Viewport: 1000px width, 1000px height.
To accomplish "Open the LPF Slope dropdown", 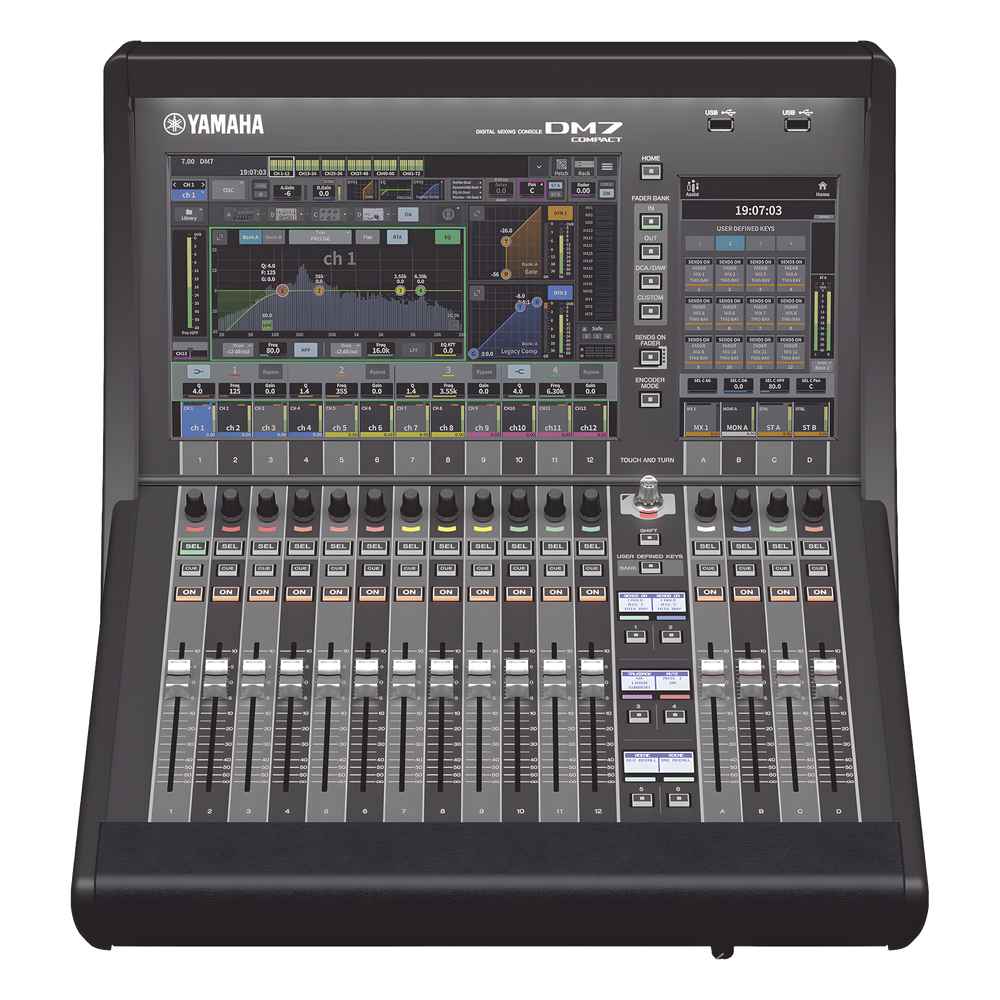I will tap(346, 349).
